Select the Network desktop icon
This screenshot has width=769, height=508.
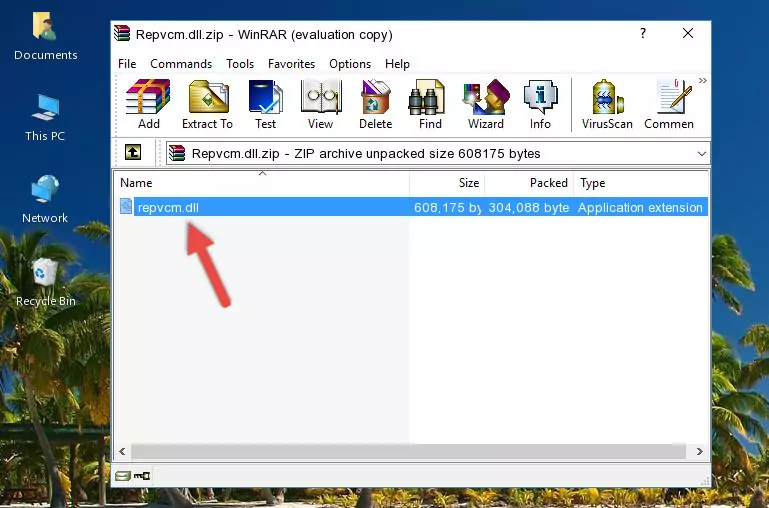[x=45, y=200]
